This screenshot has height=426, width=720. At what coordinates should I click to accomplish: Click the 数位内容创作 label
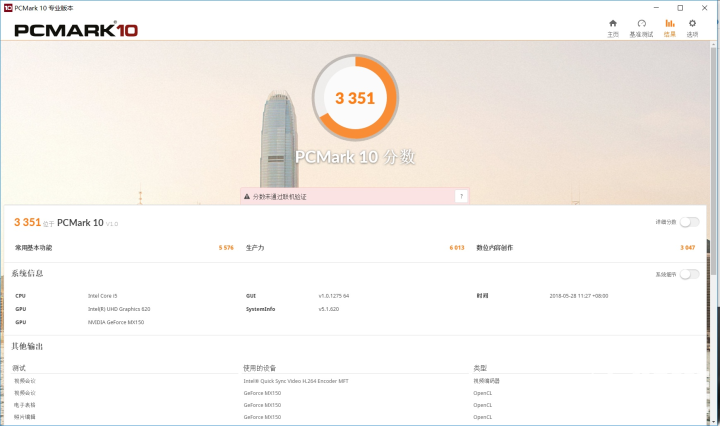pyautogui.click(x=495, y=248)
